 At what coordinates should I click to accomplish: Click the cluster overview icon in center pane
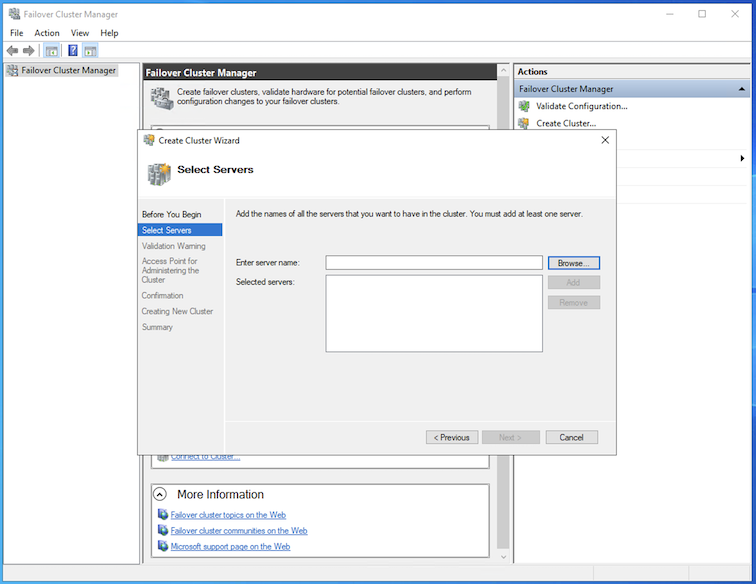coord(162,98)
